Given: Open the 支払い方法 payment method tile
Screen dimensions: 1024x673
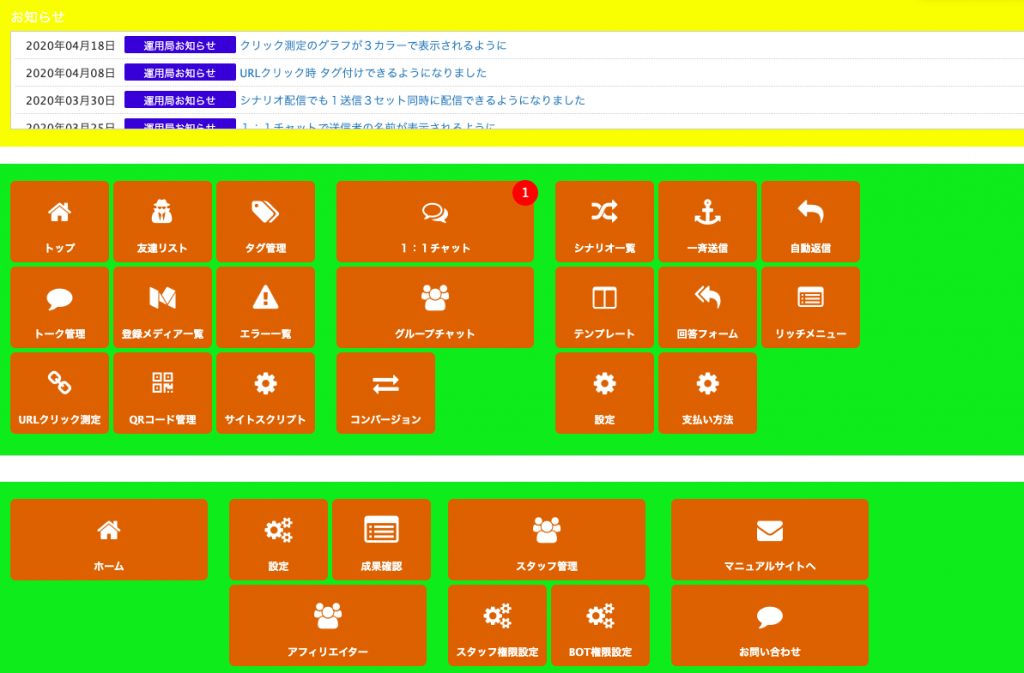Looking at the screenshot, I should 708,393.
